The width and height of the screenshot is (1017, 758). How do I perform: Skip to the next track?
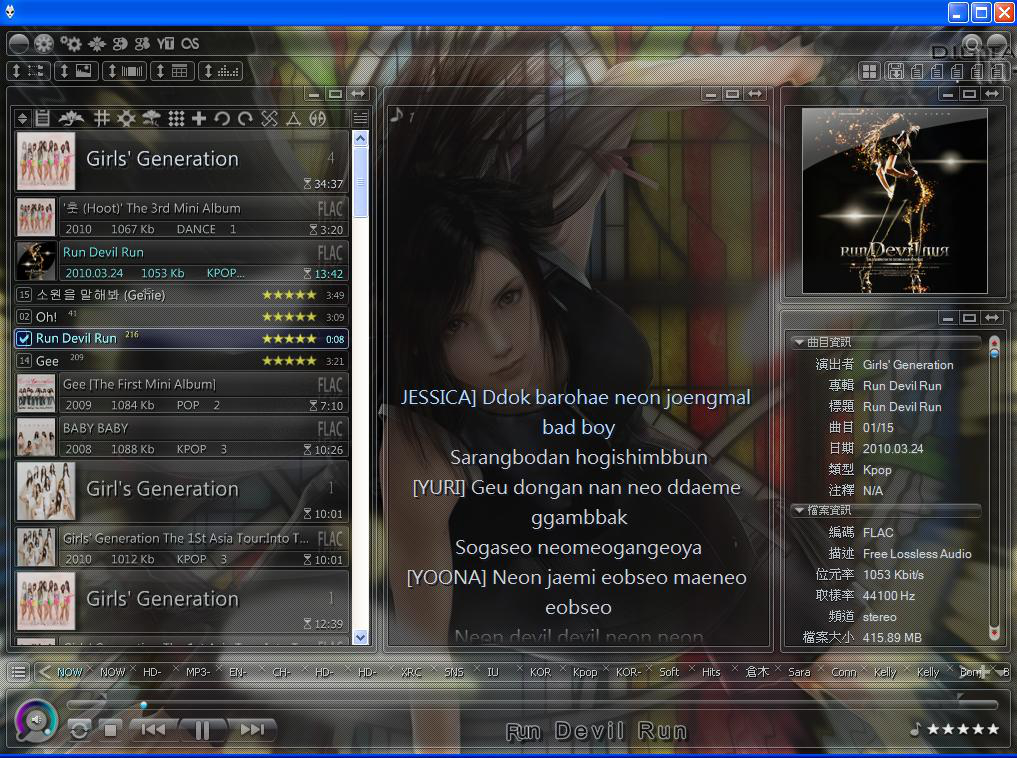[x=252, y=730]
